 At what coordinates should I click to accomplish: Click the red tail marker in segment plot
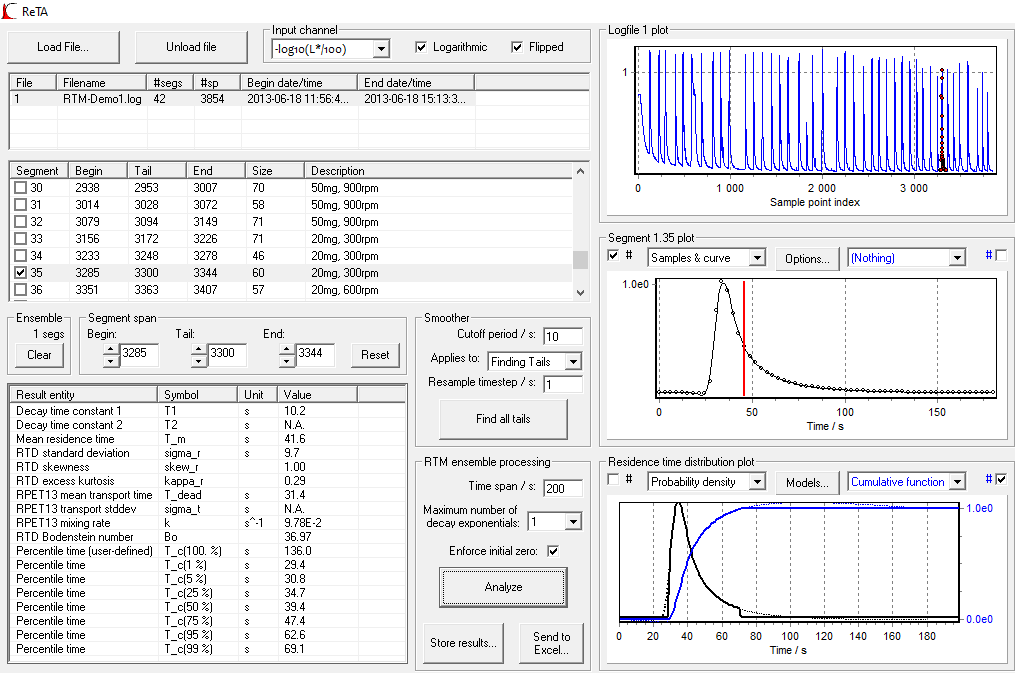click(x=744, y=338)
